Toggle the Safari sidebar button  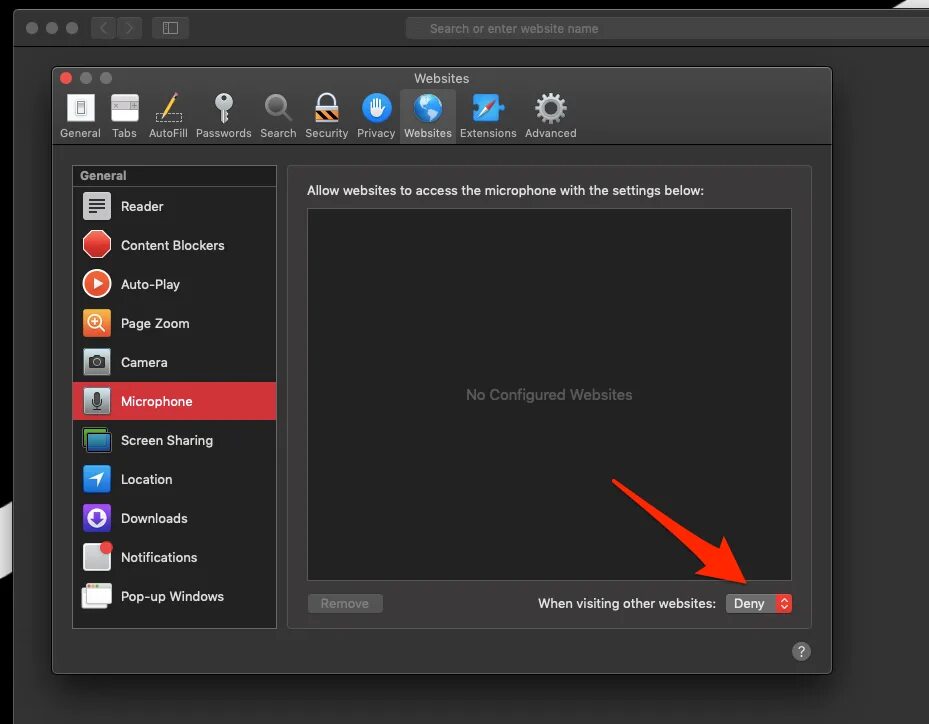[x=171, y=28]
